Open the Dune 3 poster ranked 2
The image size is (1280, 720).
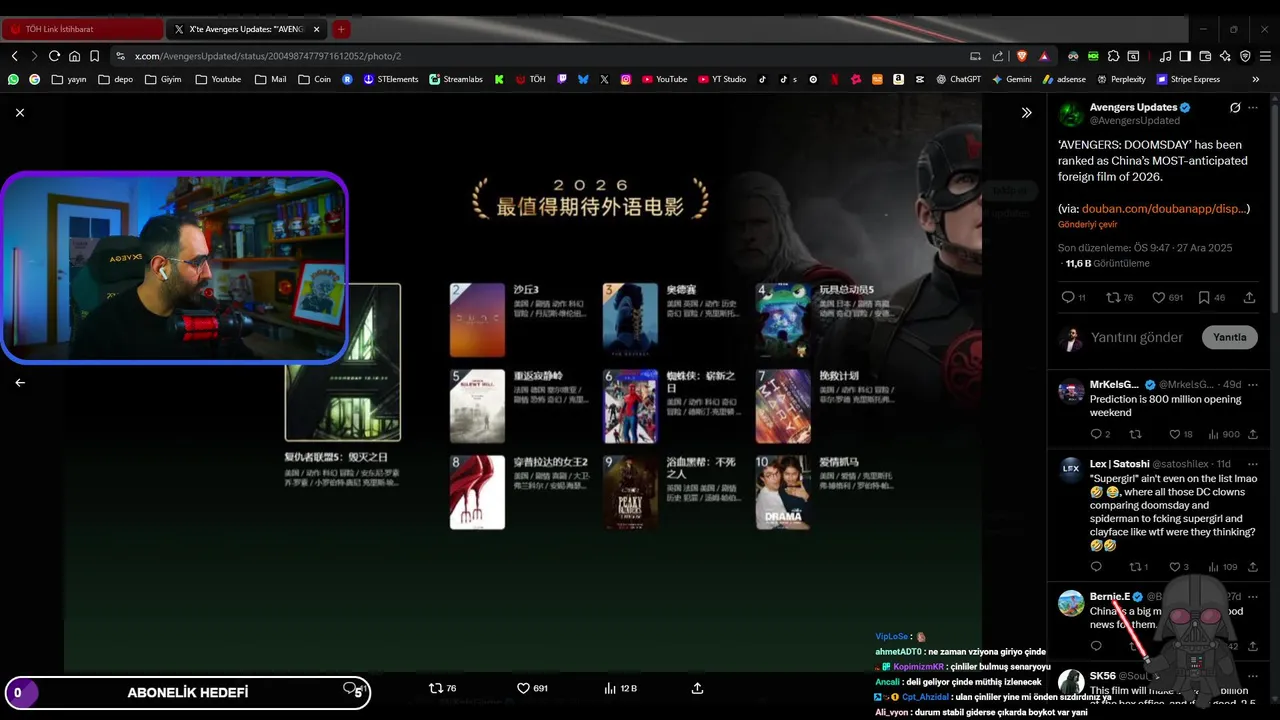[477, 320]
